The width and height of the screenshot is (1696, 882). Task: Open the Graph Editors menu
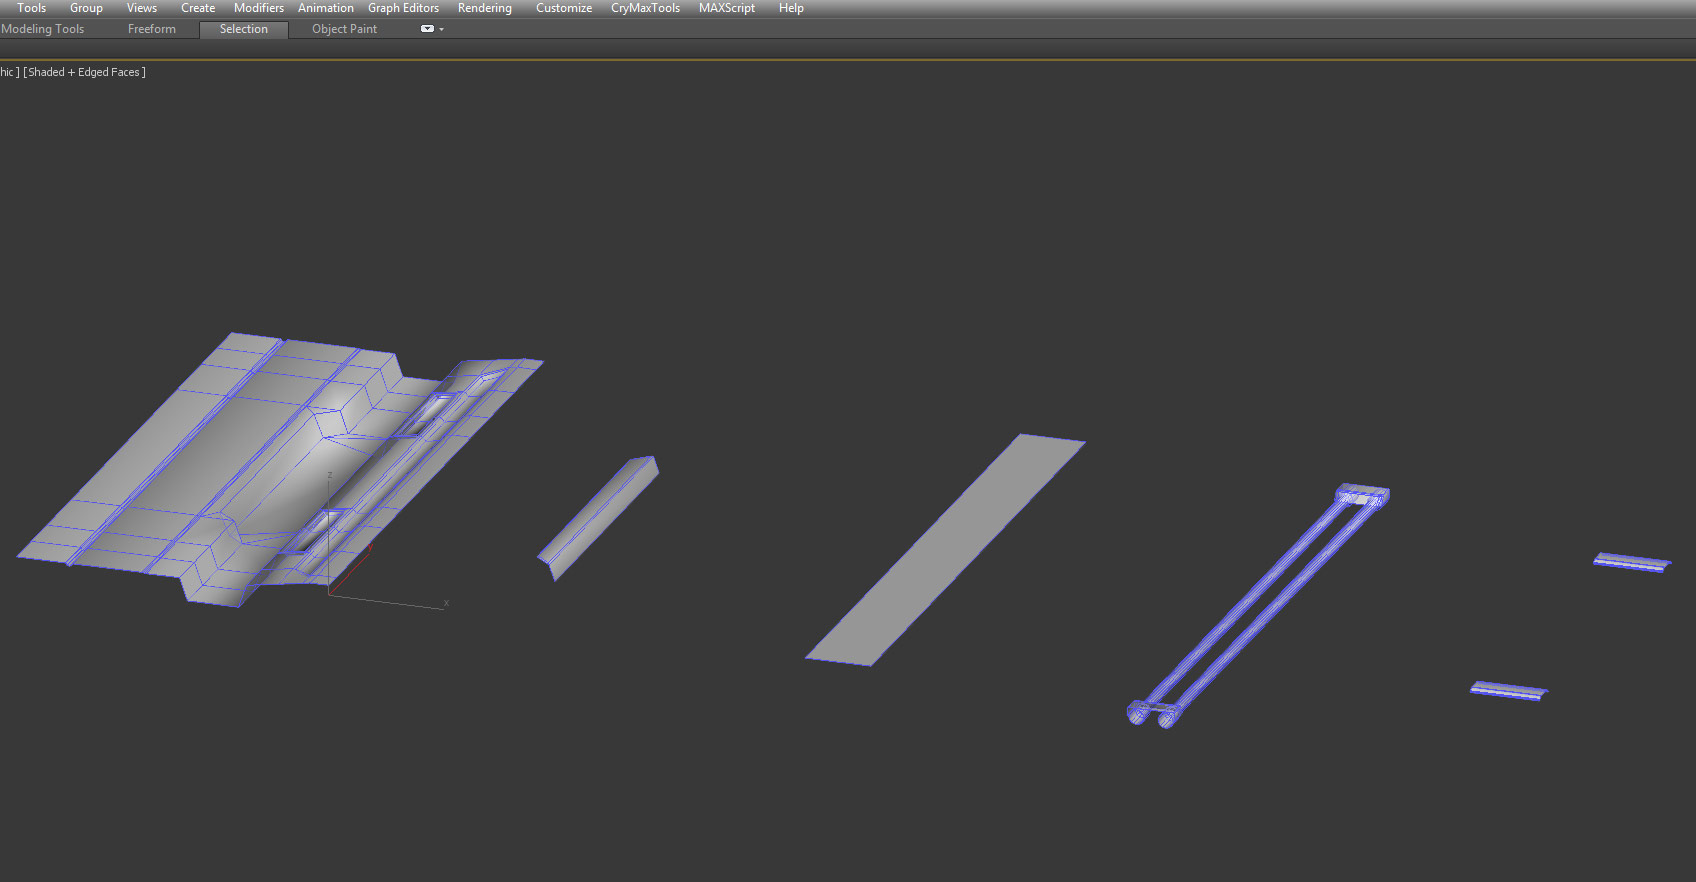(404, 8)
